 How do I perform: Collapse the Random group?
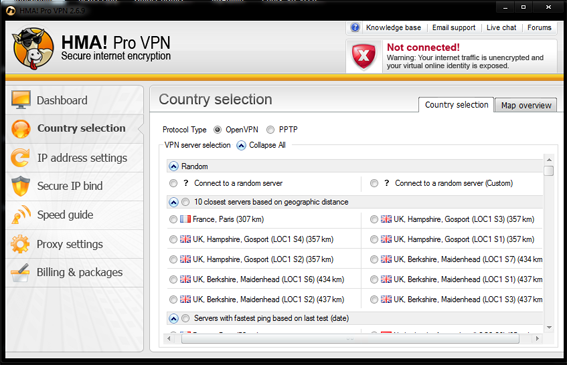coord(174,166)
